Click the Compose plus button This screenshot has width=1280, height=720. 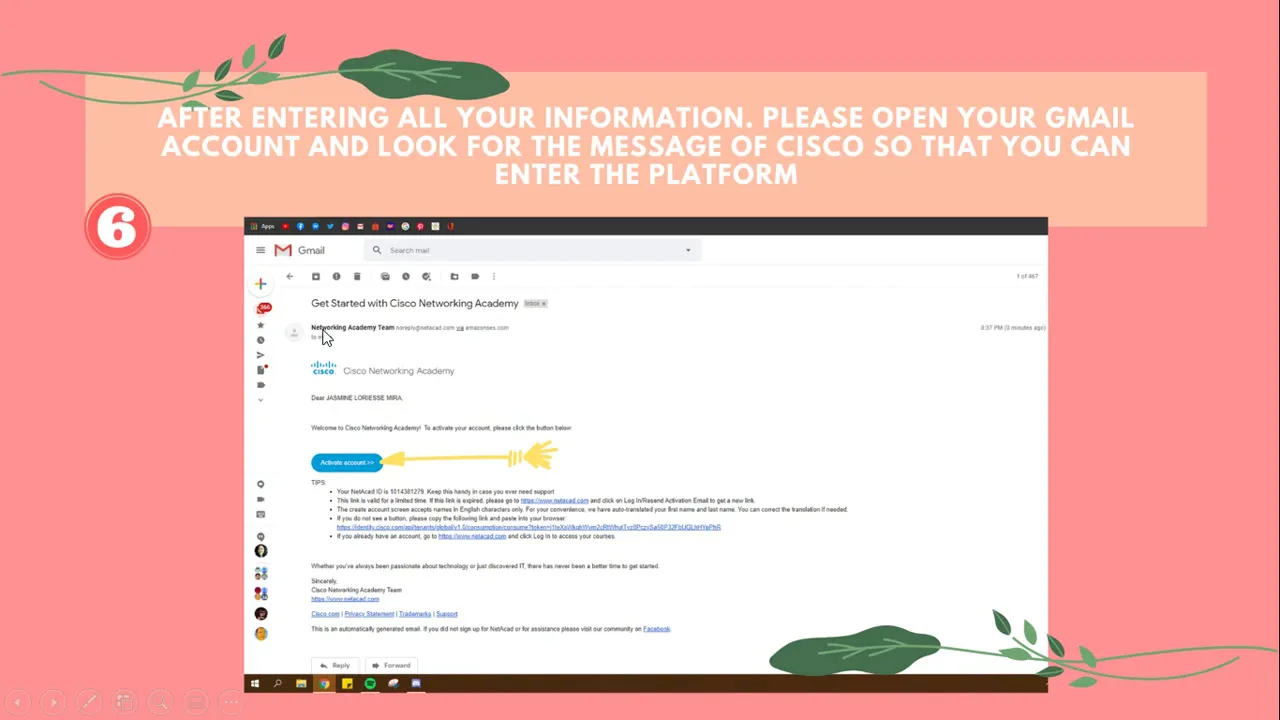(261, 284)
